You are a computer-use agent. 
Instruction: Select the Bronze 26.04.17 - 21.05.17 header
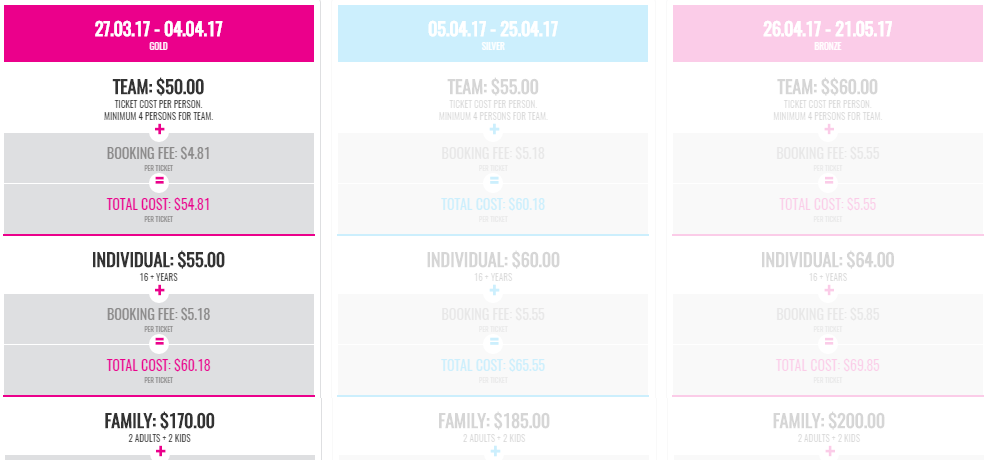coord(828,33)
